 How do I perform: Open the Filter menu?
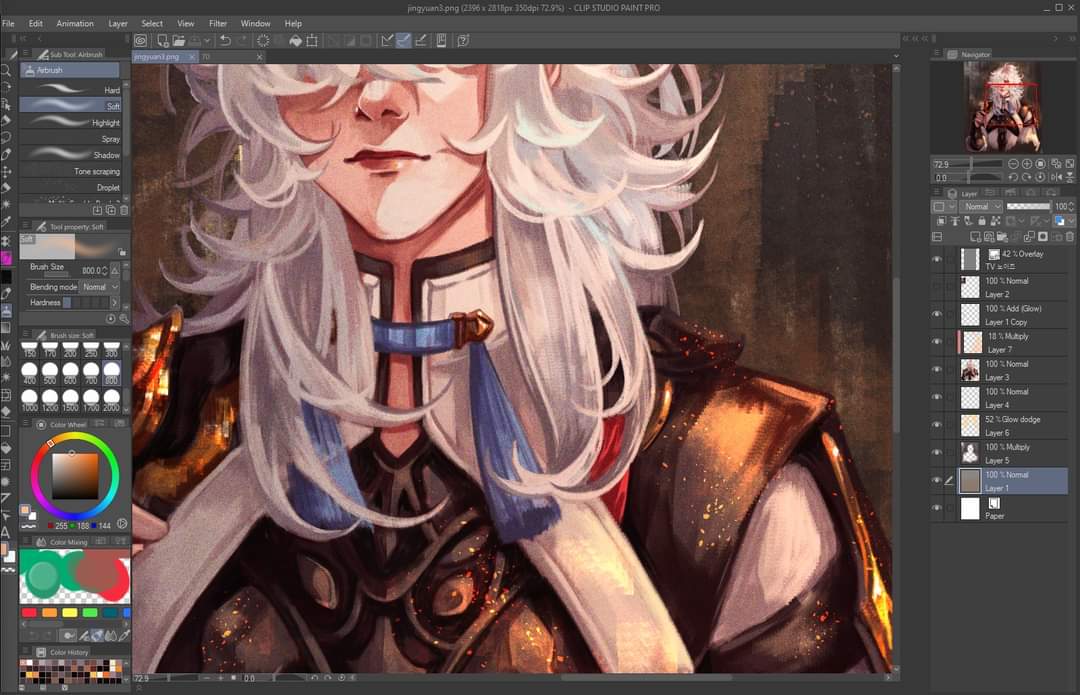click(218, 23)
